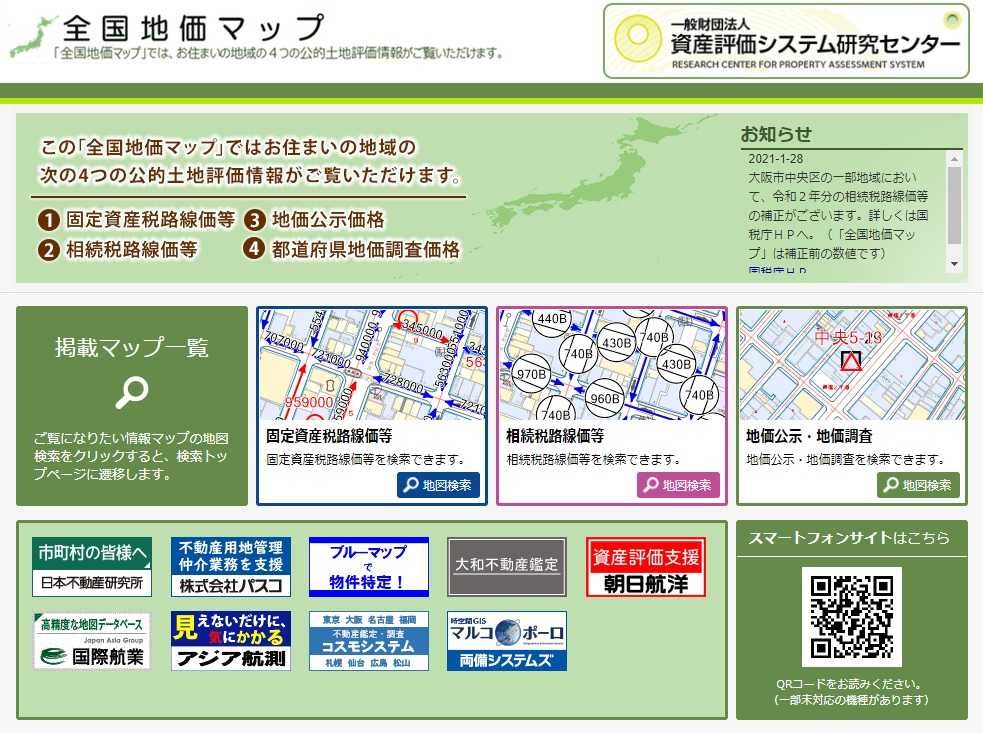The width and height of the screenshot is (983, 733).
Task: Open the コスモシステム banner
Action: pos(369,641)
